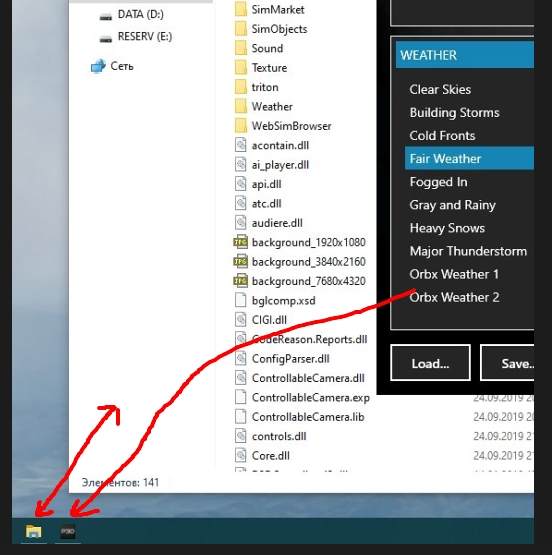Open the Texture folder

tap(269, 68)
